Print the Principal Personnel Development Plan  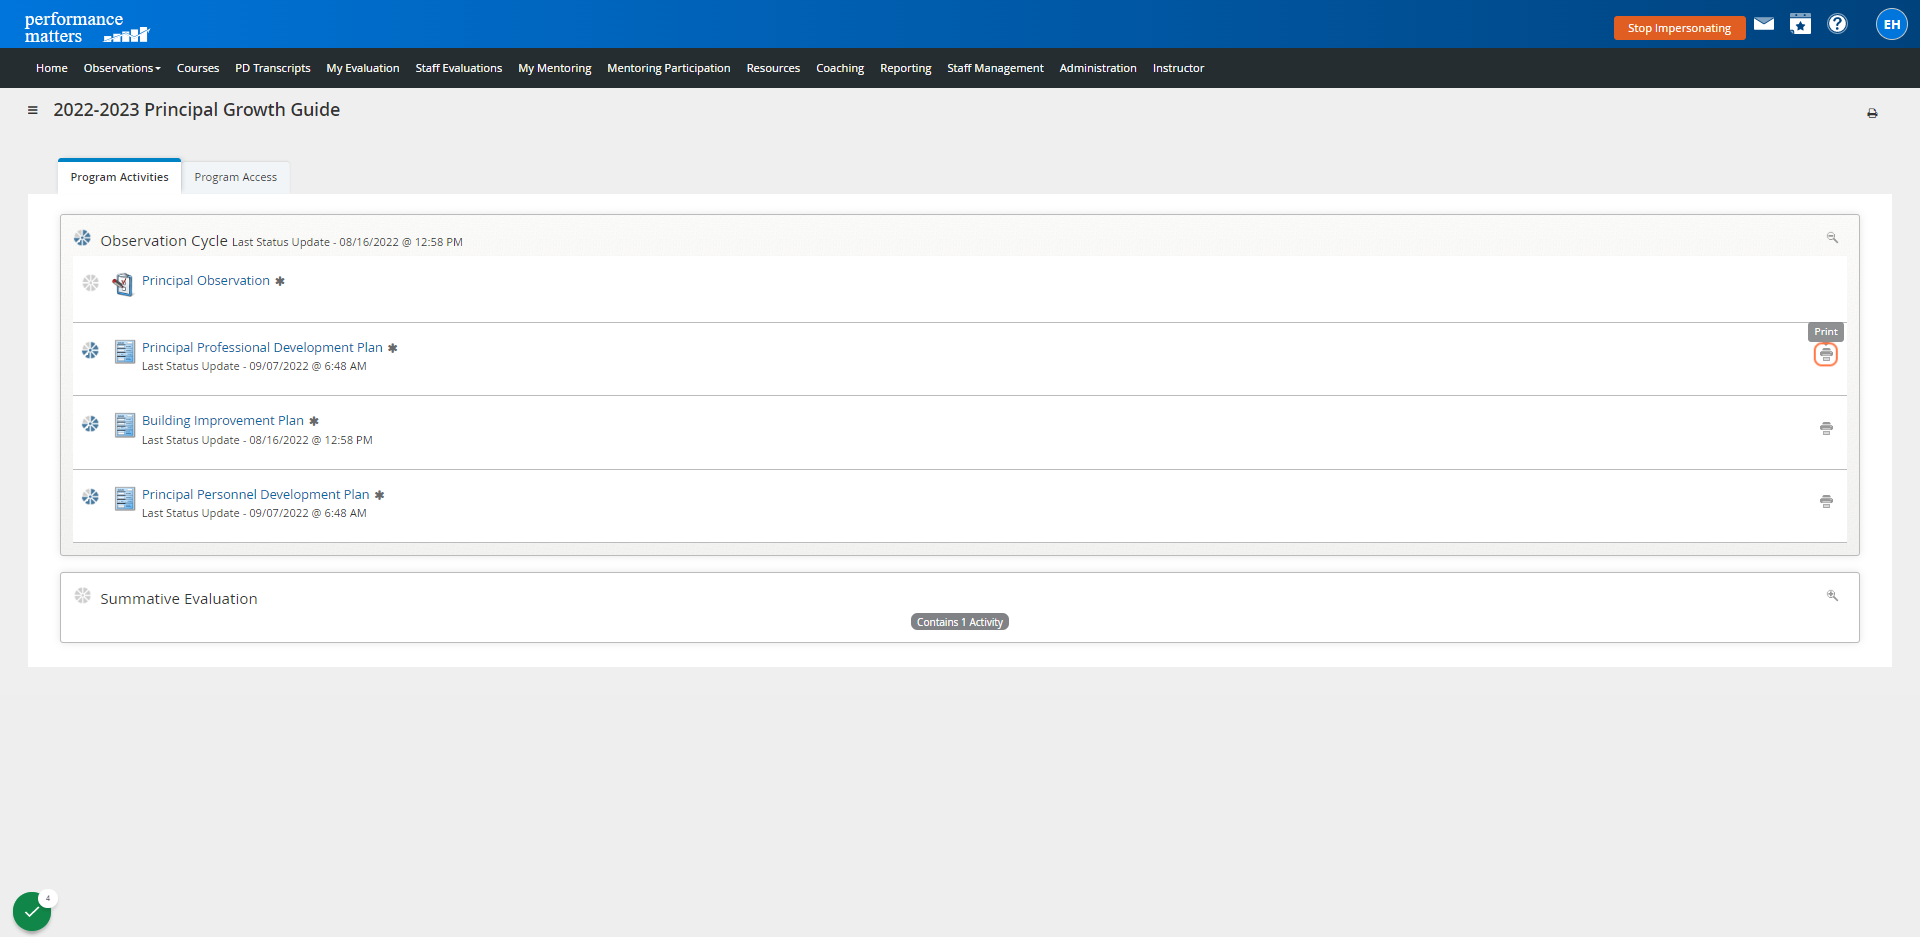click(x=1826, y=502)
